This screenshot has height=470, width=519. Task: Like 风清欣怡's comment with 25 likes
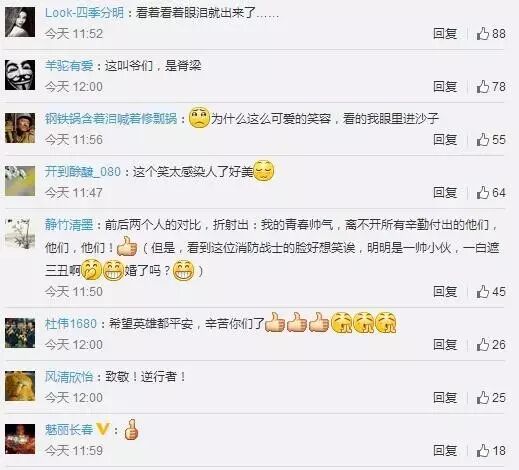pyautogui.click(x=482, y=397)
